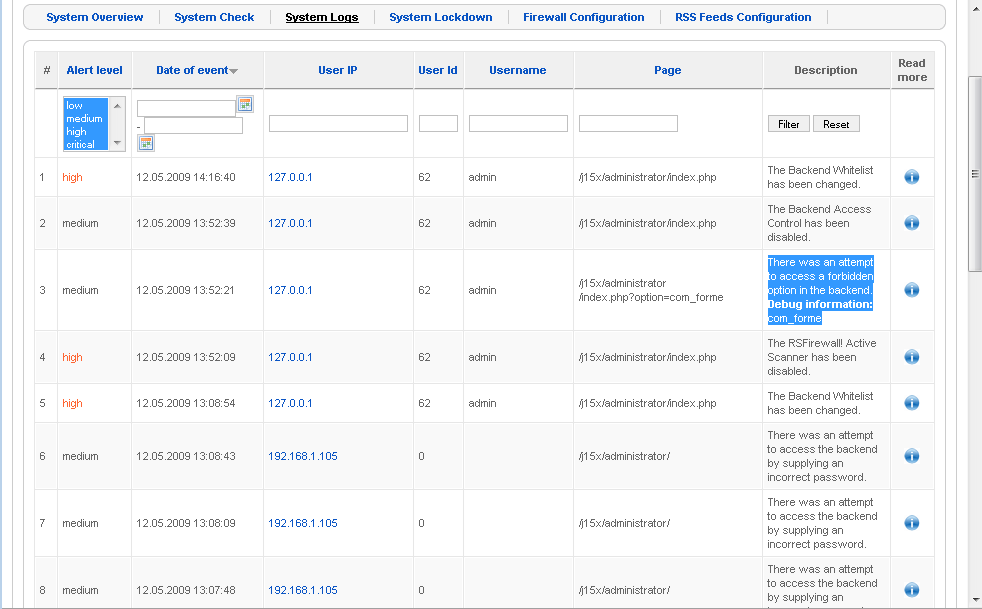Focus the Page filter field

(x=628, y=123)
